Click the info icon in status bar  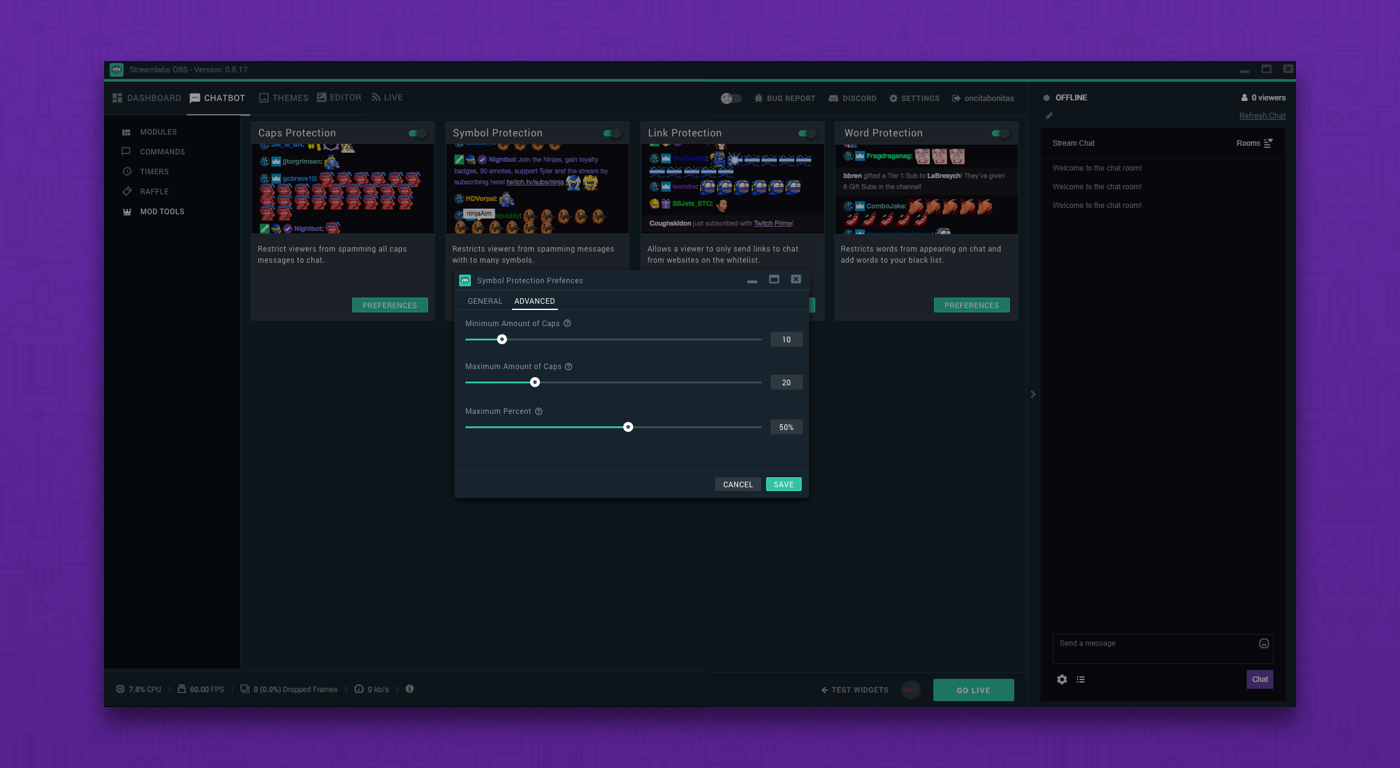pos(409,689)
